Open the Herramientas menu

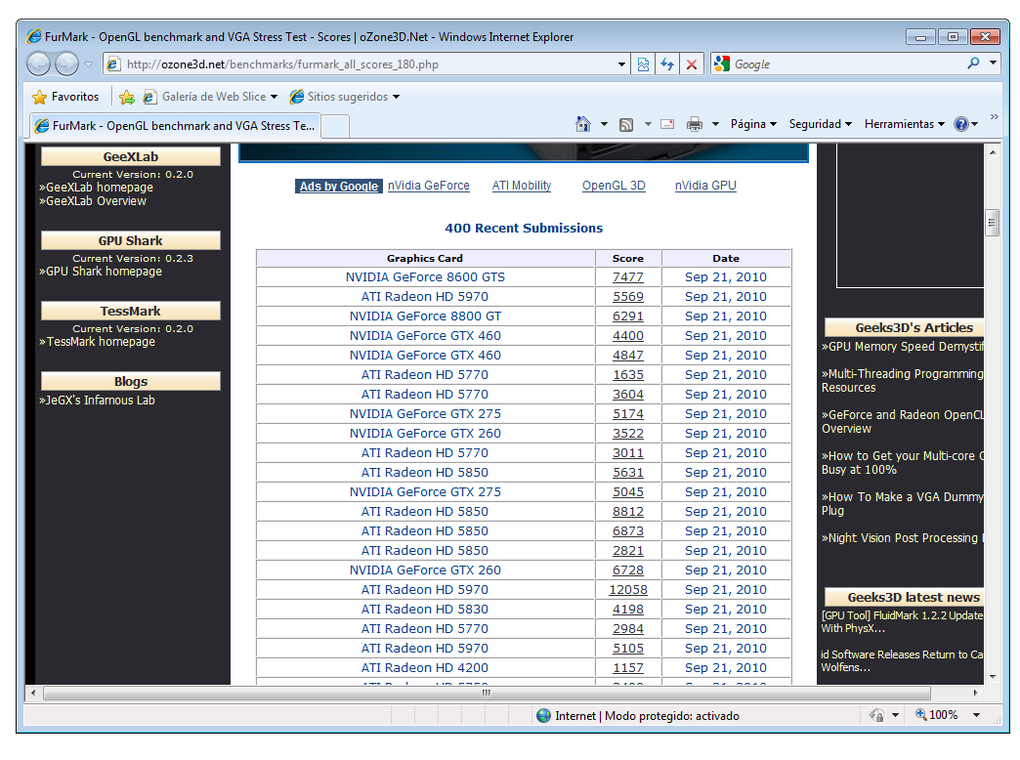(x=904, y=124)
